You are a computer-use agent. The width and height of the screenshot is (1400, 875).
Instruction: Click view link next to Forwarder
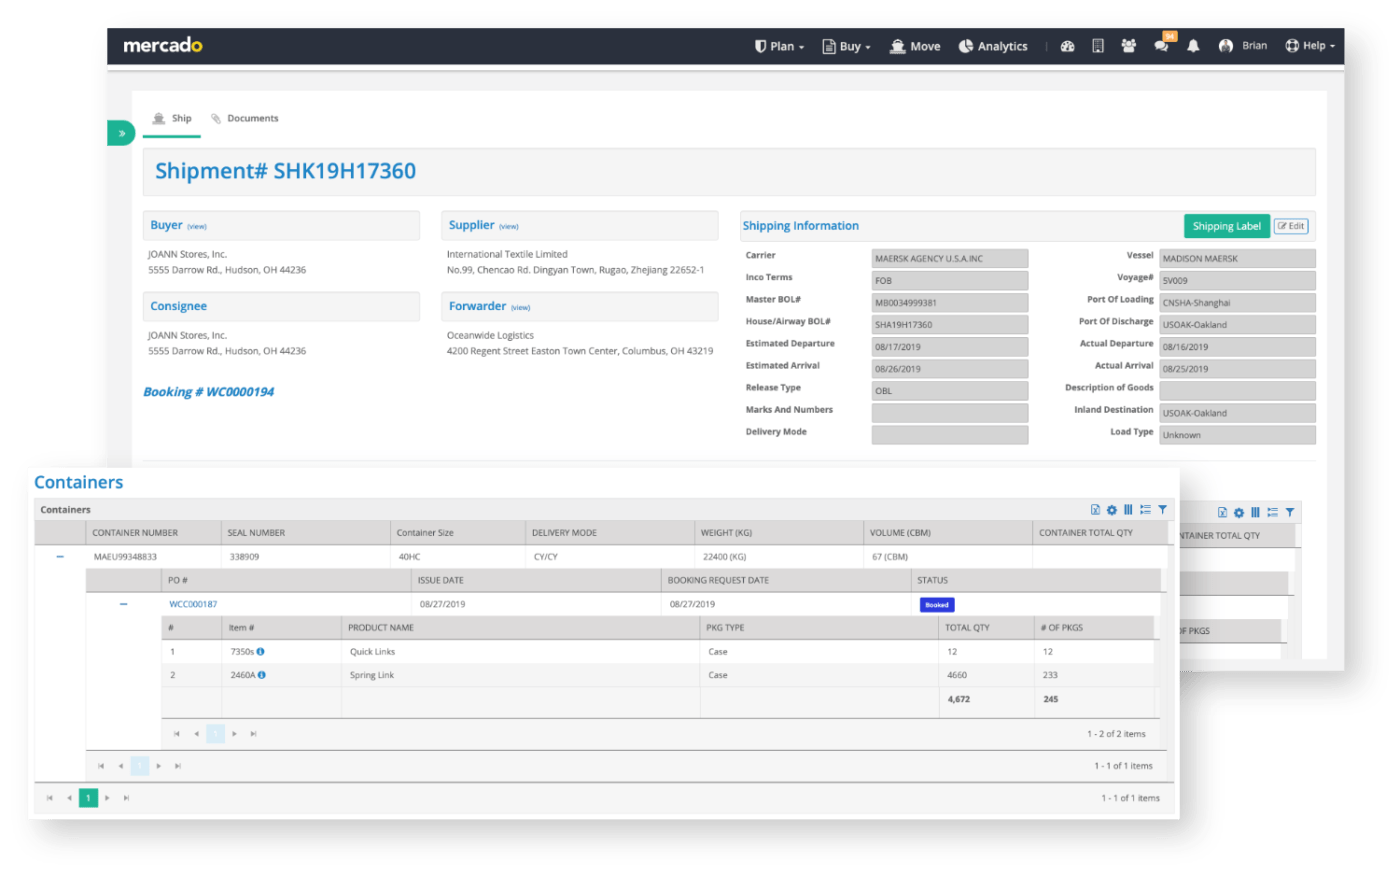pyautogui.click(x=521, y=308)
